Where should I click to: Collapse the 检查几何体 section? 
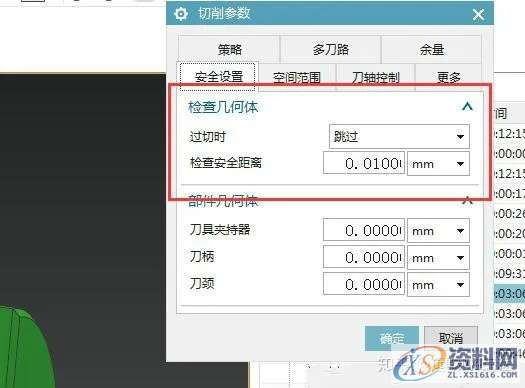tap(467, 107)
